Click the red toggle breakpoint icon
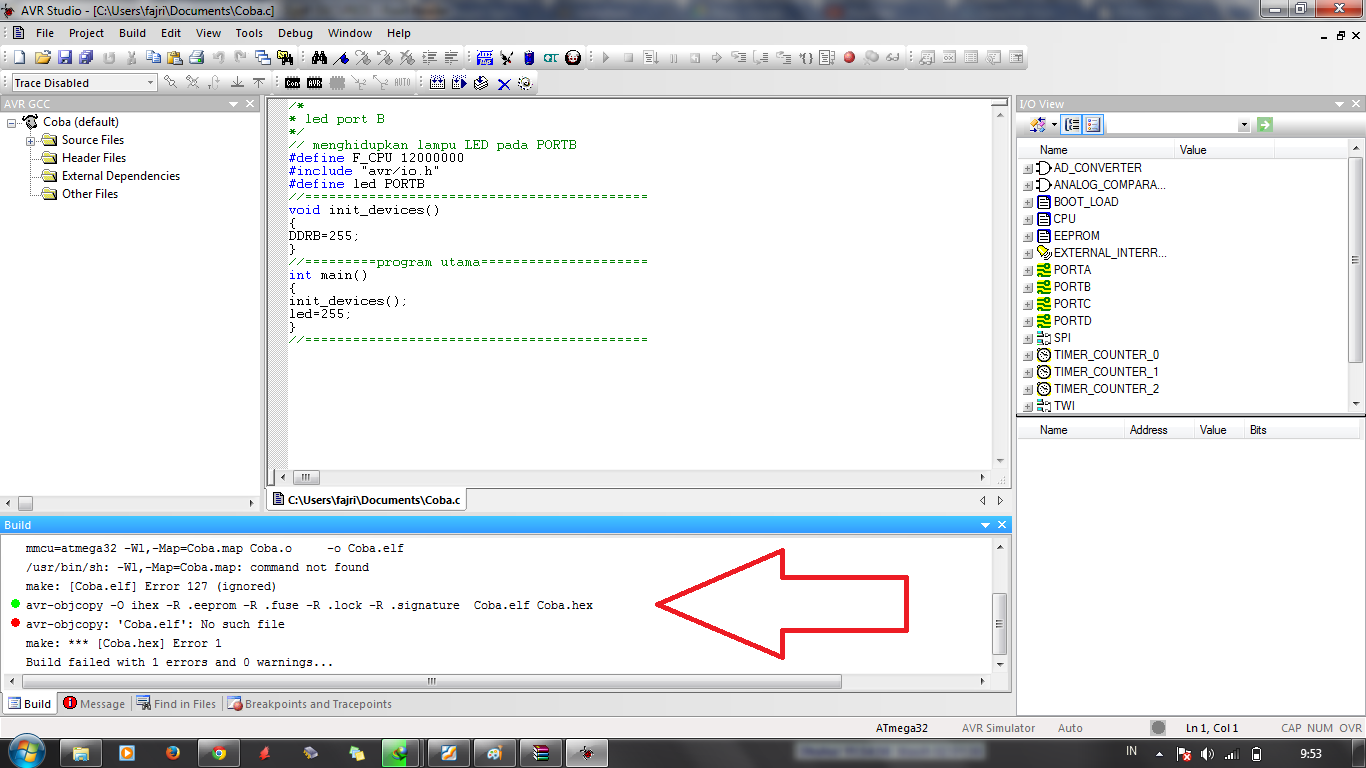1366x768 pixels. click(849, 57)
